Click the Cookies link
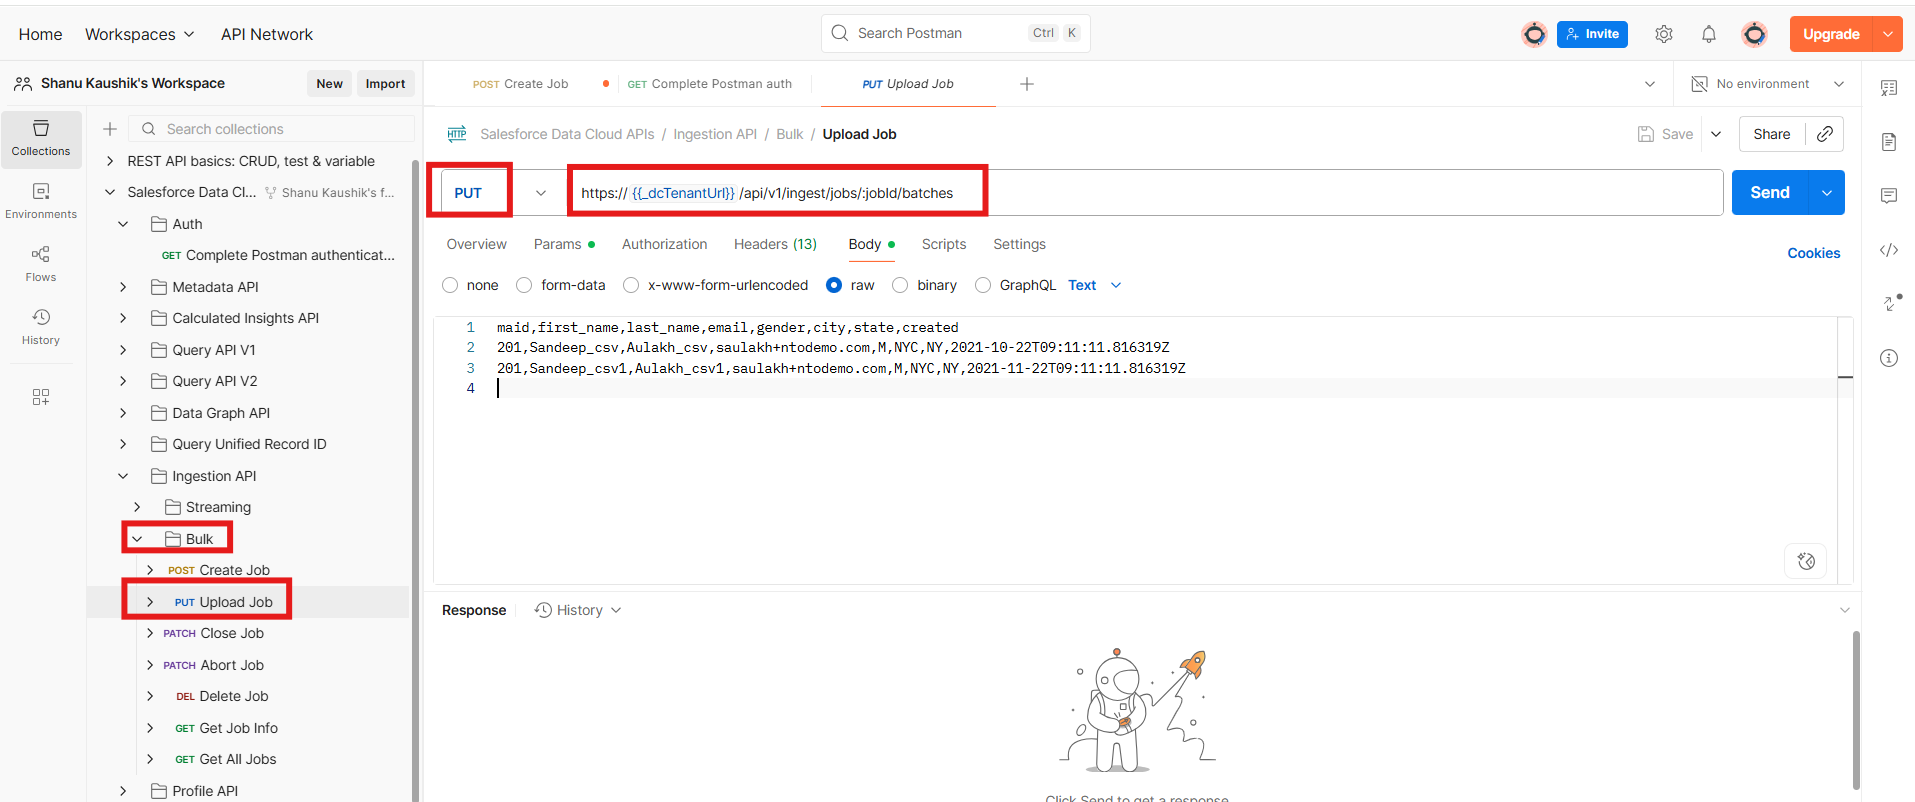The image size is (1915, 802). tap(1813, 253)
